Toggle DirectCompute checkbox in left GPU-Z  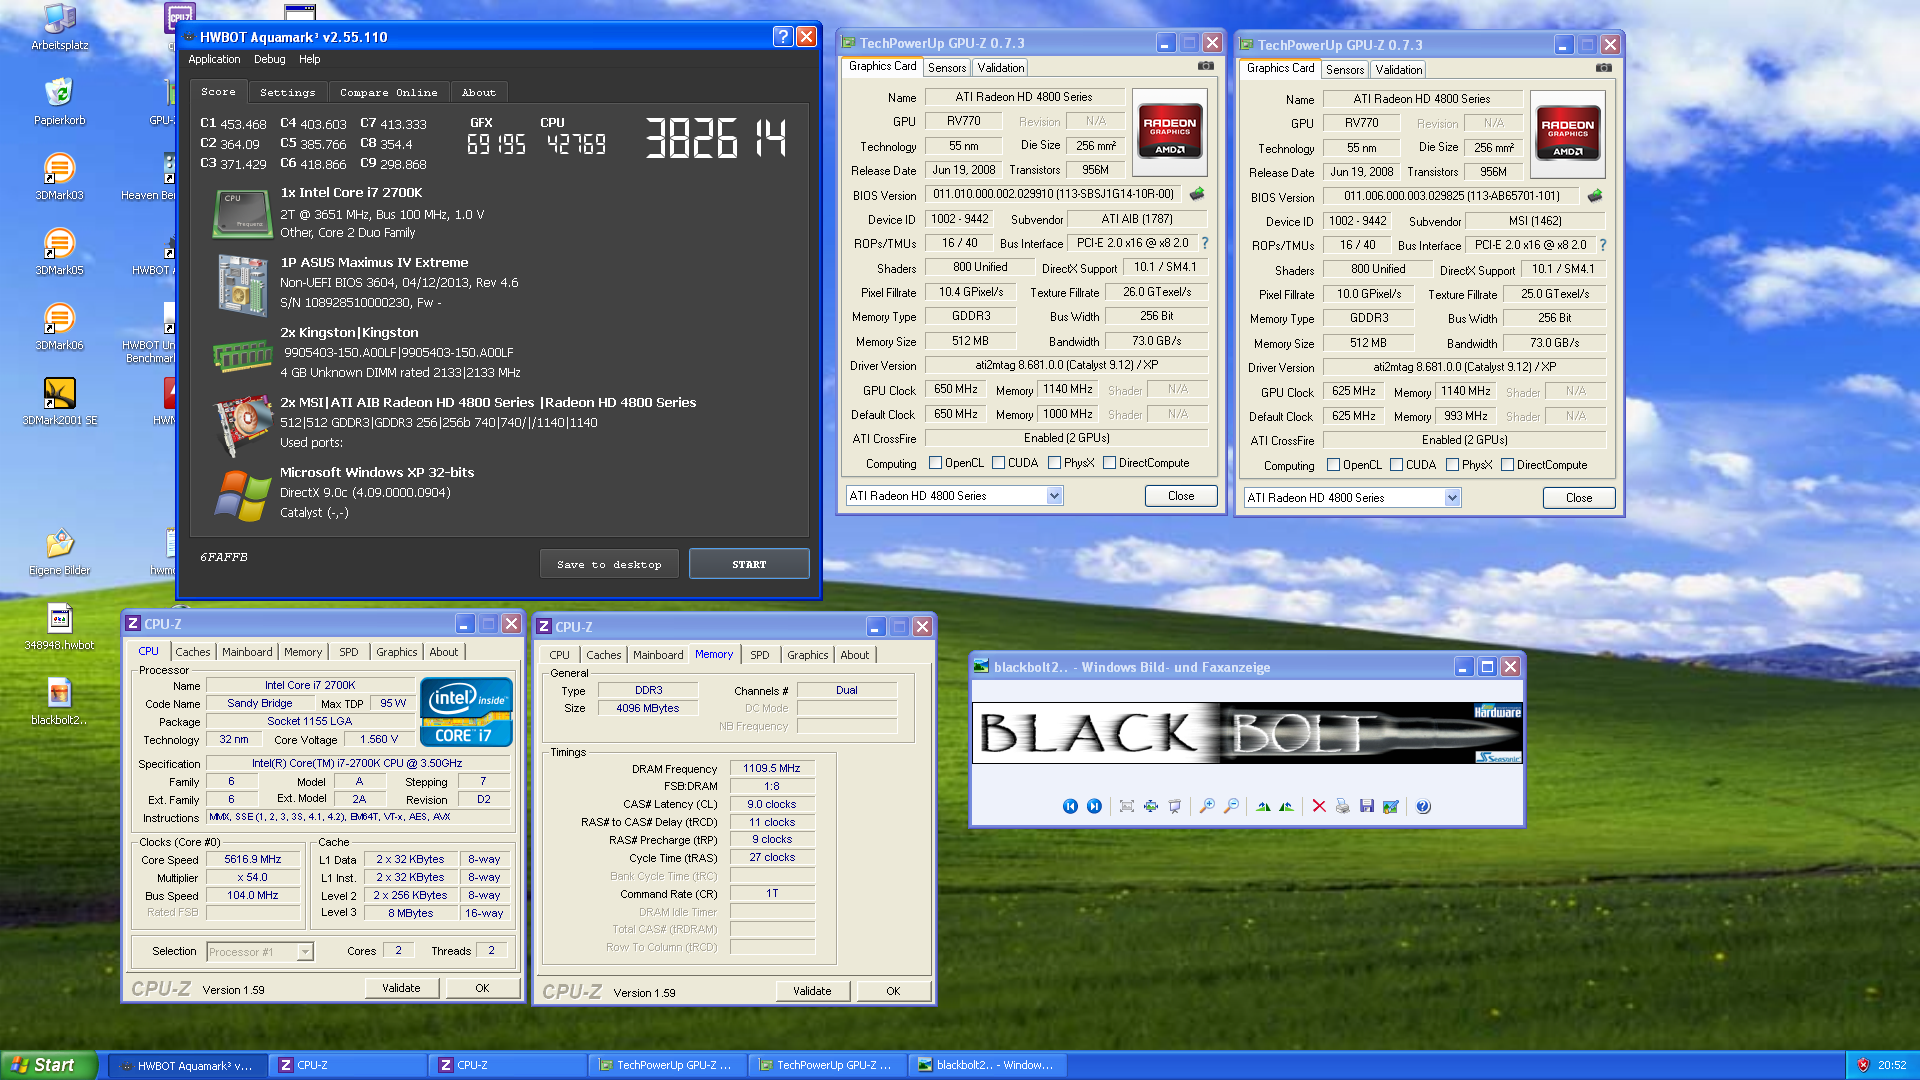(x=1110, y=463)
